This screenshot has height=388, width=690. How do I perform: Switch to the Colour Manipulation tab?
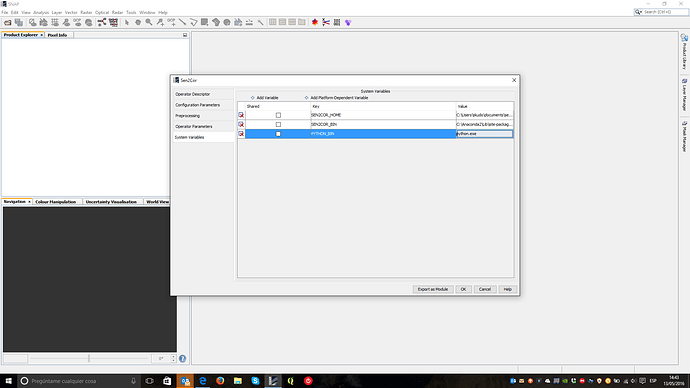(55, 201)
